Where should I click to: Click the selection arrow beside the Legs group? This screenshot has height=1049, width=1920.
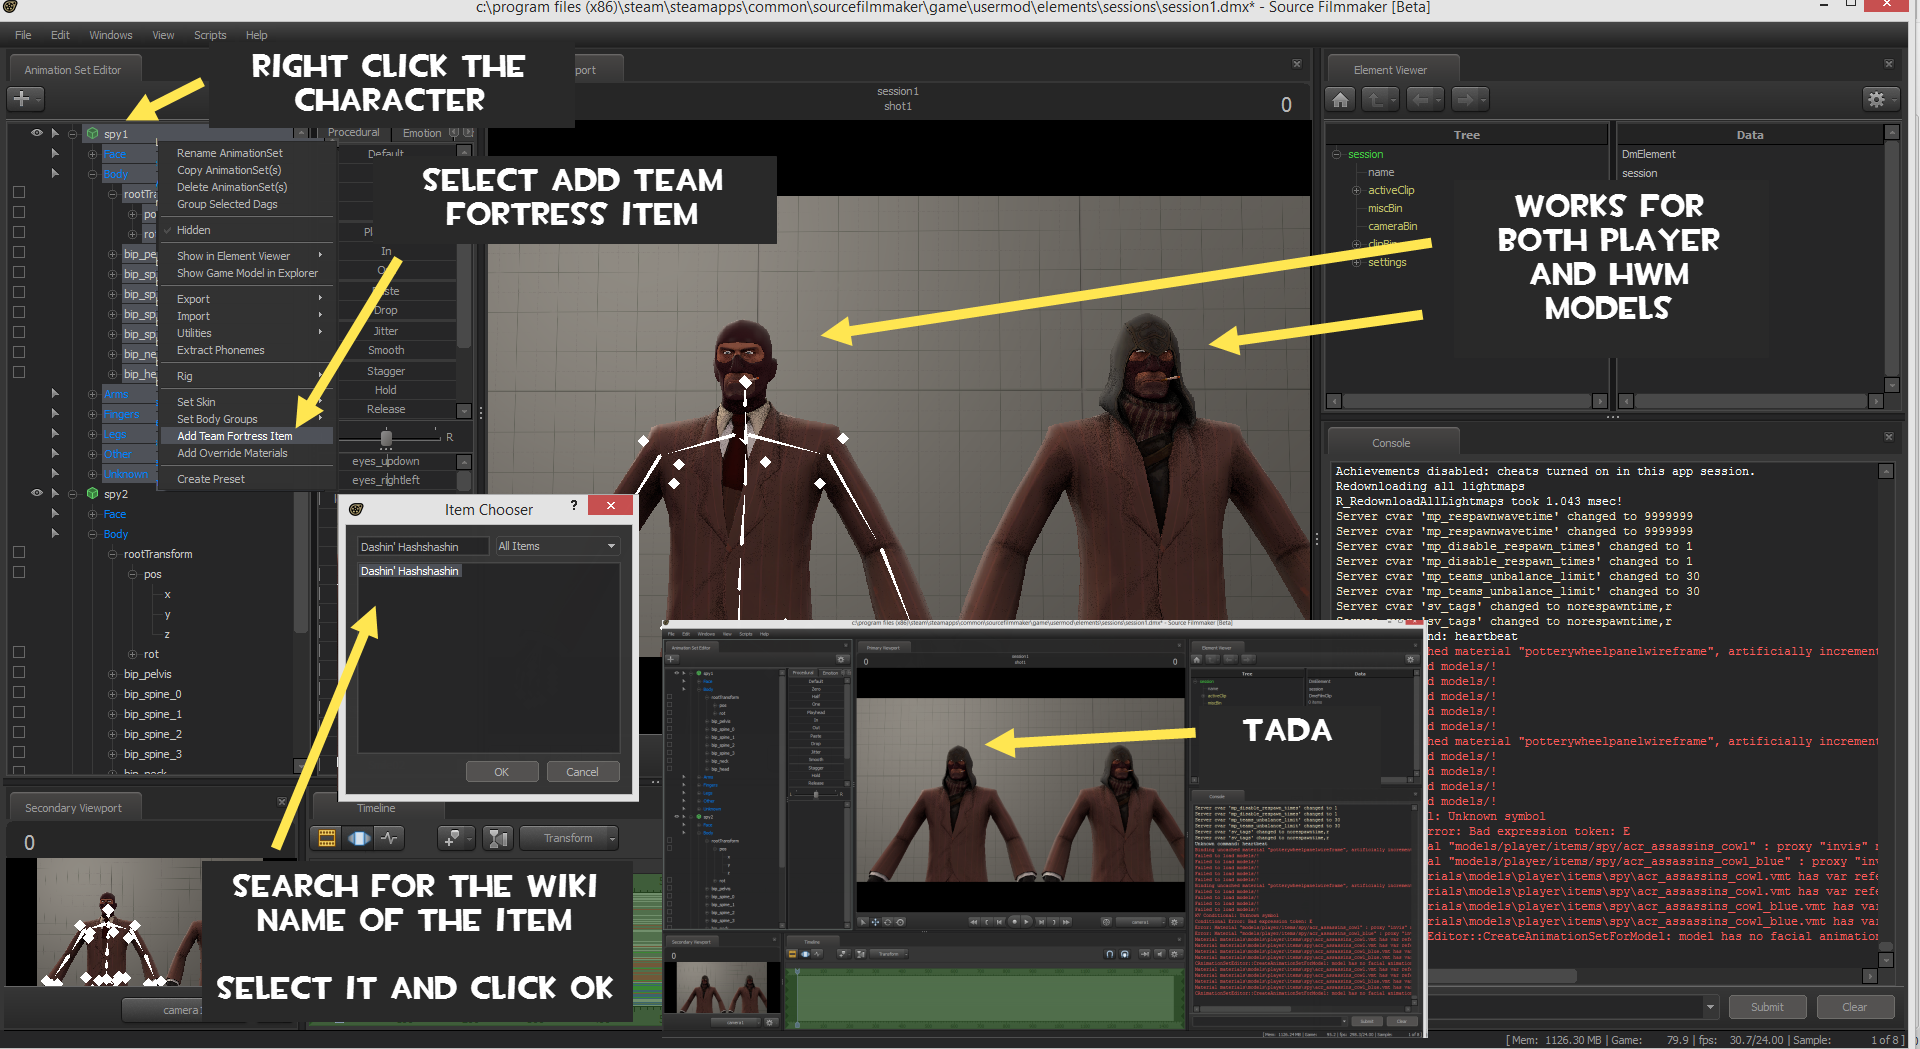(x=55, y=433)
